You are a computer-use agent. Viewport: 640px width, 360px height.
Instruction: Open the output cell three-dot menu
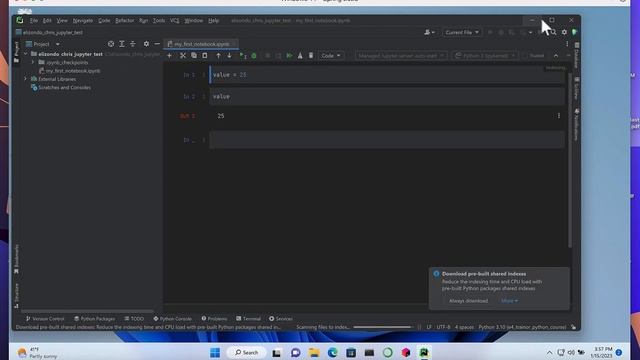click(559, 116)
